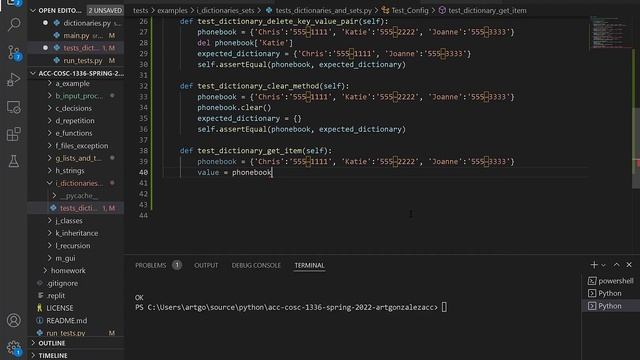
Task: Open the README.md file
Action: (x=76, y=320)
